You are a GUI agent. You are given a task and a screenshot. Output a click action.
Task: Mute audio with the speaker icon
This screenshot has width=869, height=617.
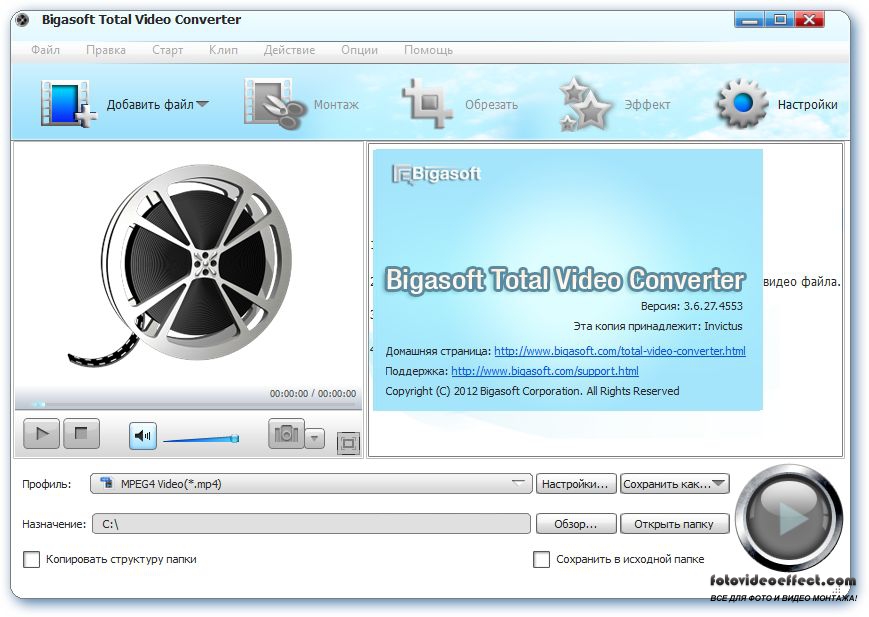tap(143, 436)
